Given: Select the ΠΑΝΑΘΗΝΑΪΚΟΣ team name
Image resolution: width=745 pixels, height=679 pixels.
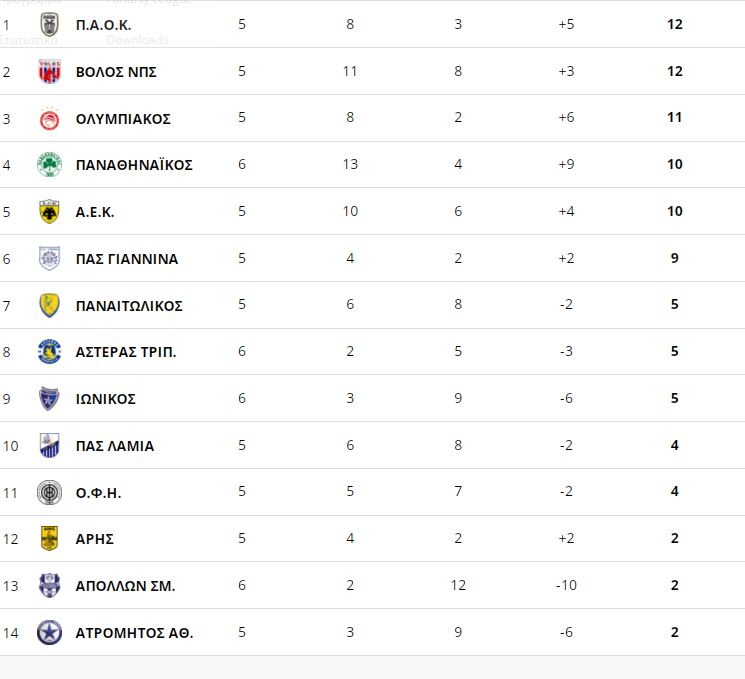Looking at the screenshot, I should click(134, 165).
